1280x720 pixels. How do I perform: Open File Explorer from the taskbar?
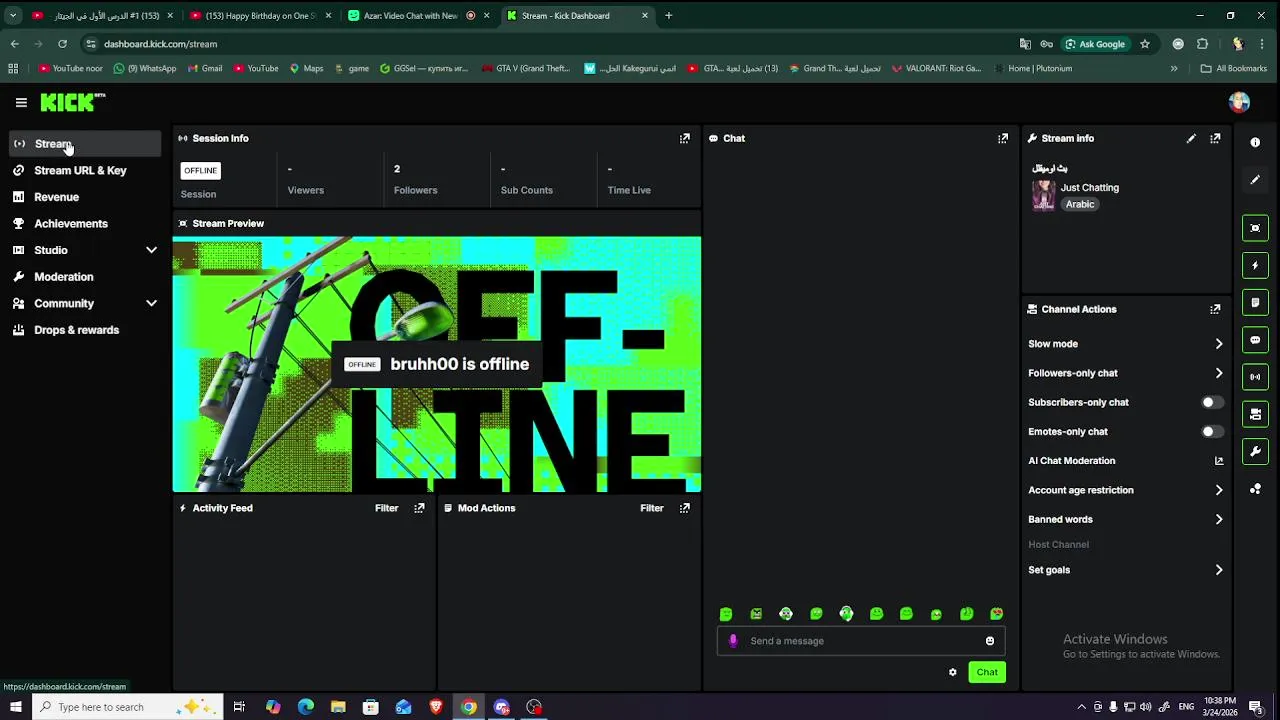[338, 707]
